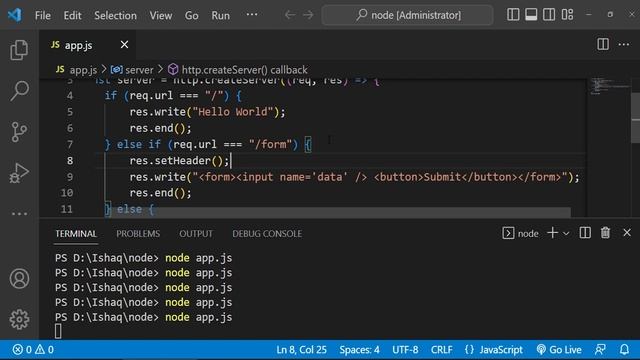Open the Explorer view in activity bar
Image resolution: width=640 pixels, height=360 pixels.
[x=19, y=50]
